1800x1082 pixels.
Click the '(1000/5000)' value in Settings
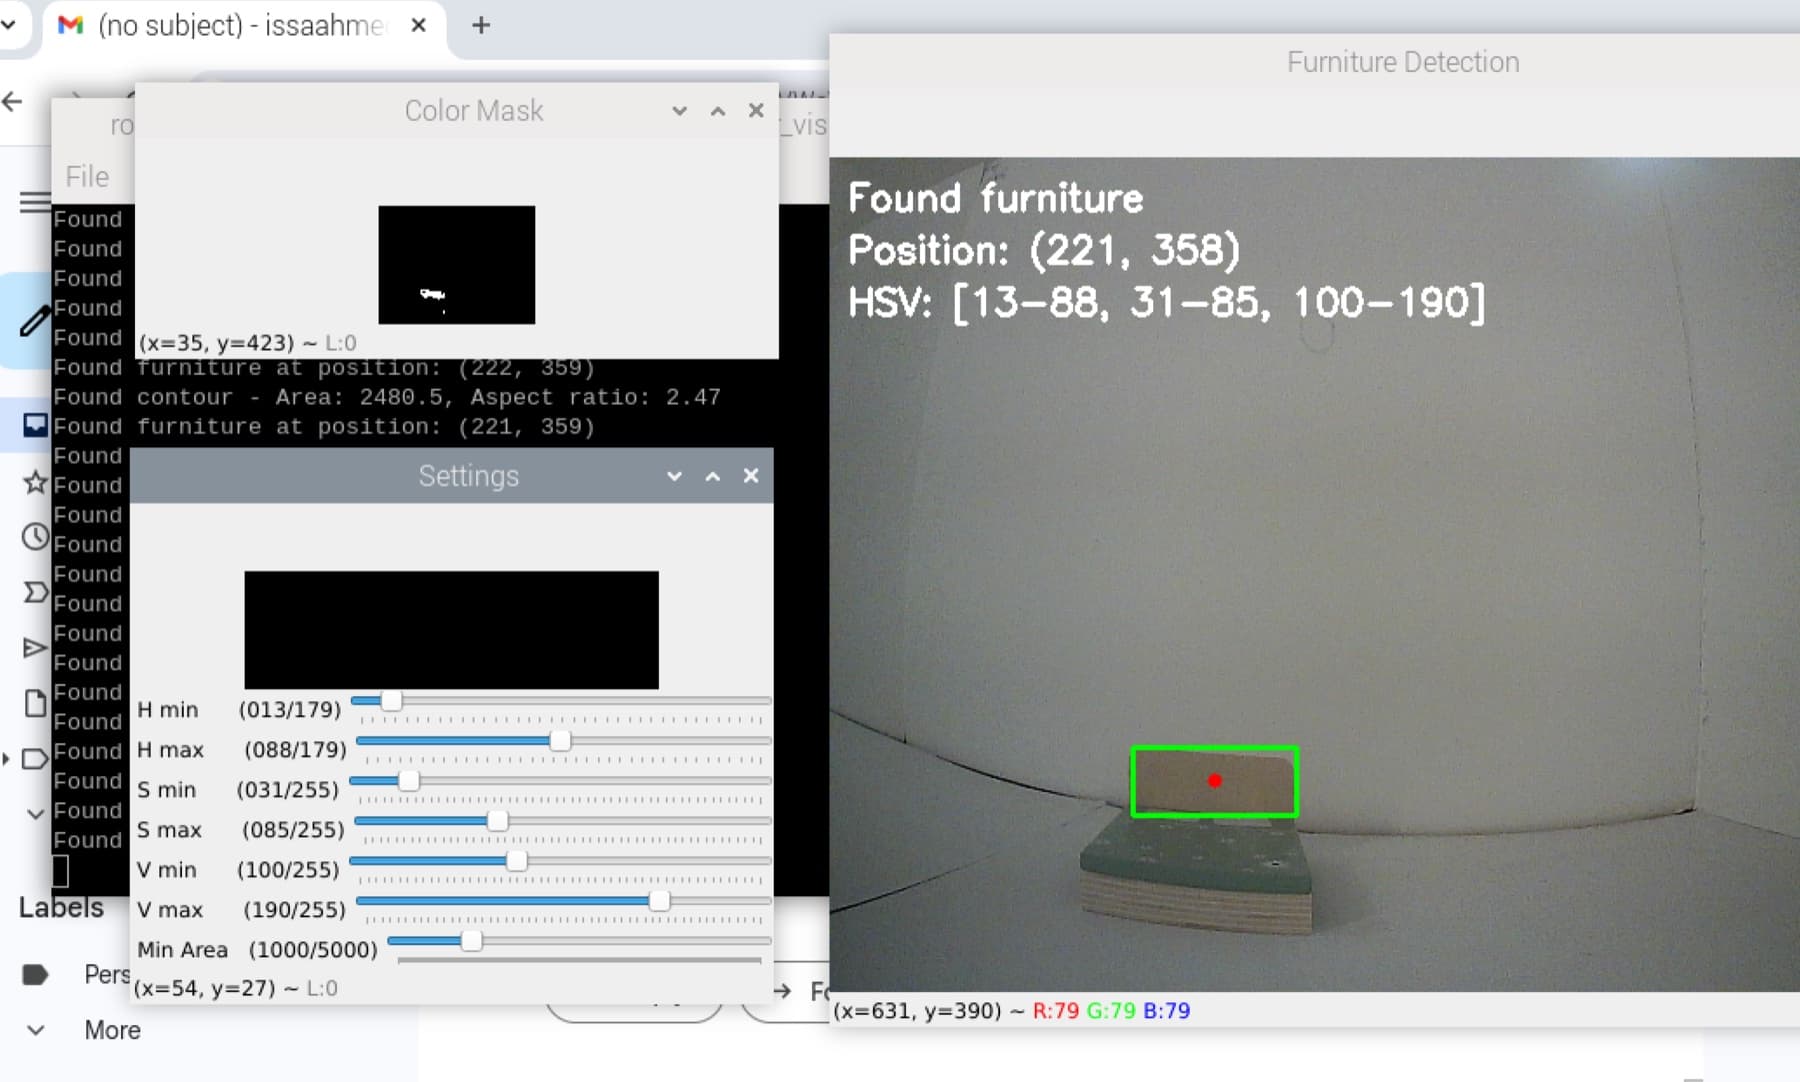pos(313,949)
